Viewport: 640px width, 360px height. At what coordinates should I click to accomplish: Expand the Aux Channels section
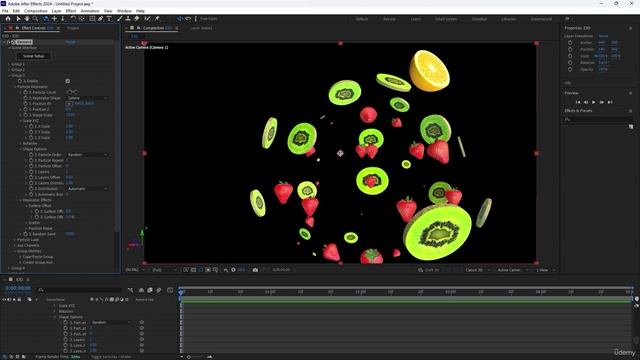tap(15, 245)
